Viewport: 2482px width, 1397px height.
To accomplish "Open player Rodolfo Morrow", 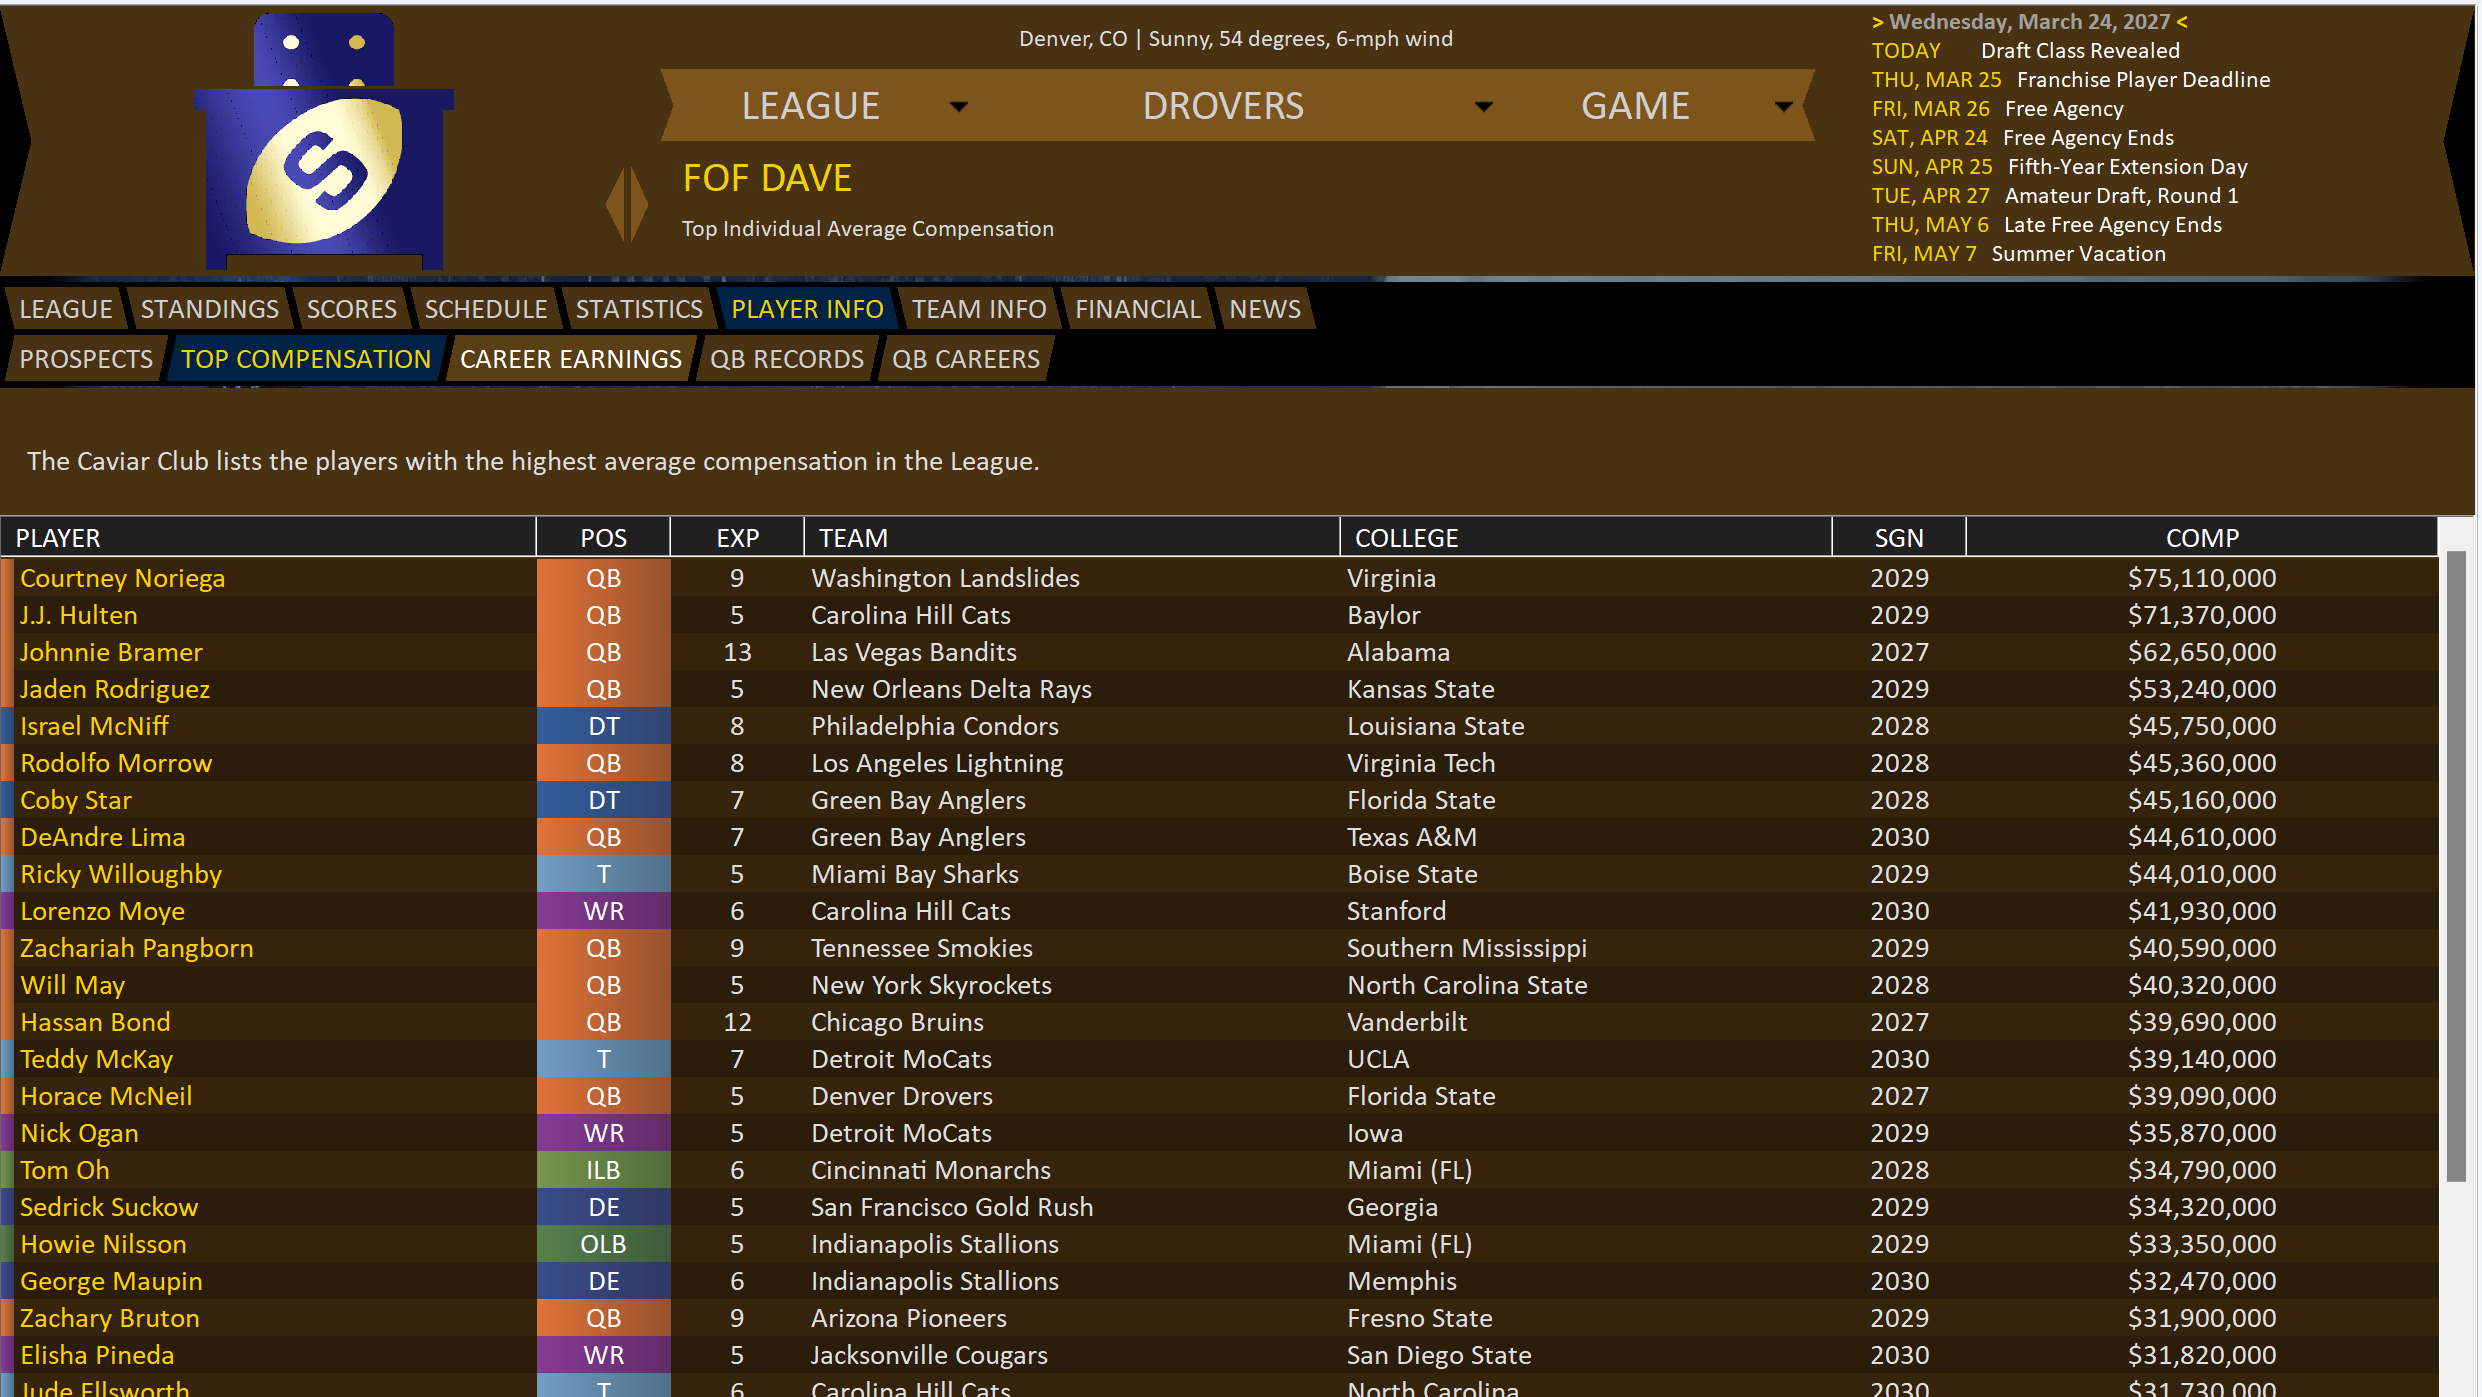I will pyautogui.click(x=116, y=763).
